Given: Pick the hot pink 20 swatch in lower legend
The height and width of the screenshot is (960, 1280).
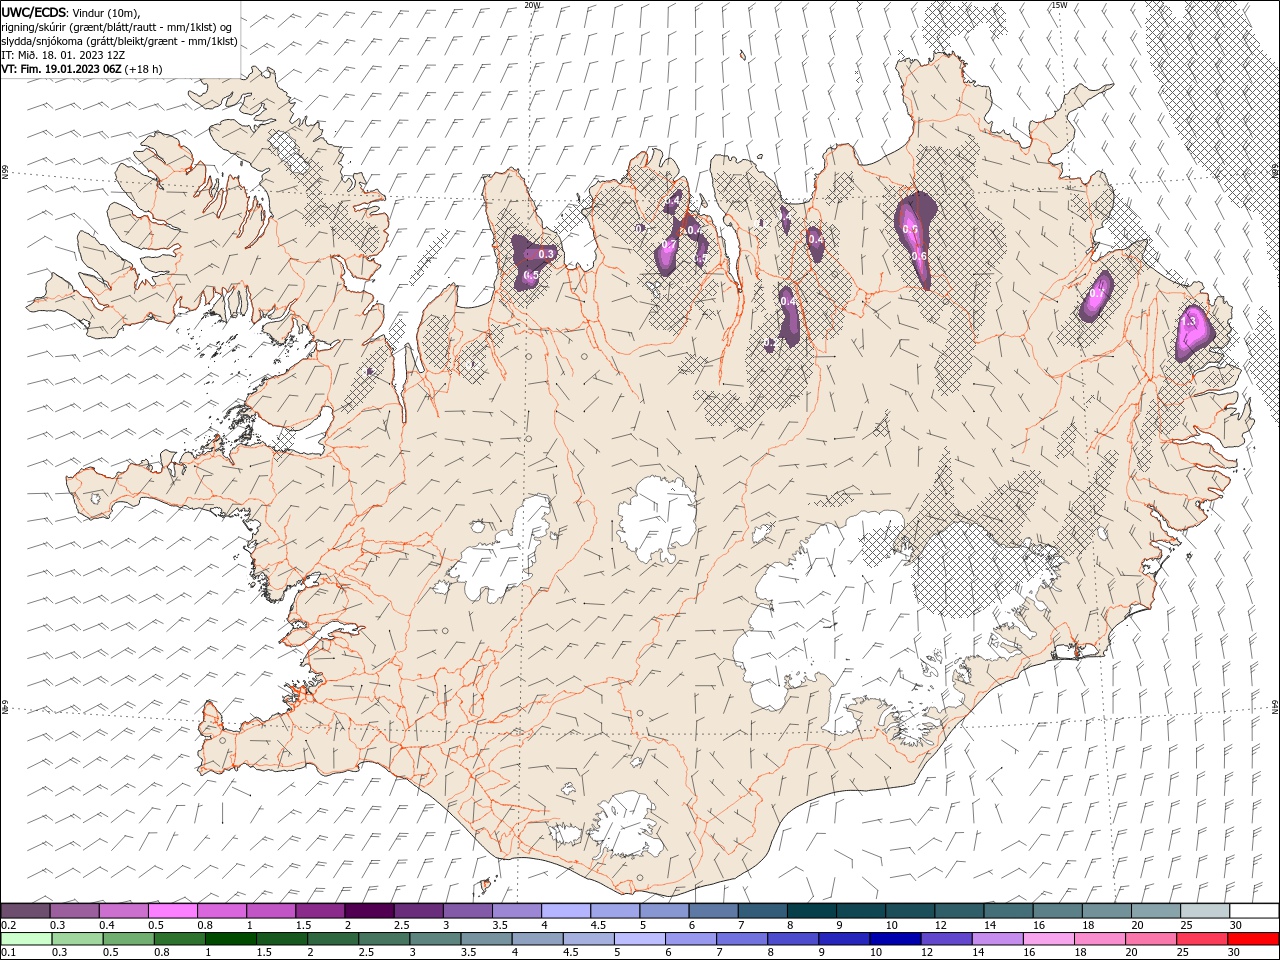Looking at the screenshot, I should pyautogui.click(x=1149, y=939).
